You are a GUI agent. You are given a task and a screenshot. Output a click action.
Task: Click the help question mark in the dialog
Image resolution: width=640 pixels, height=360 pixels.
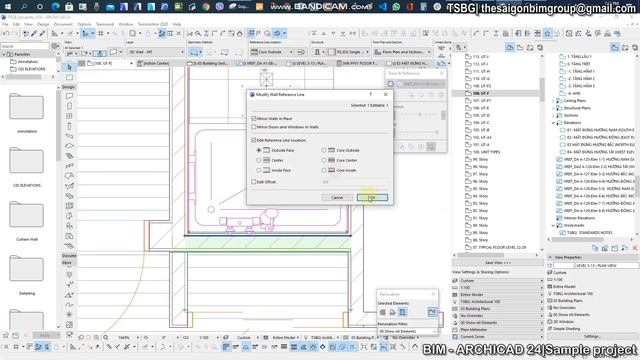(371, 94)
